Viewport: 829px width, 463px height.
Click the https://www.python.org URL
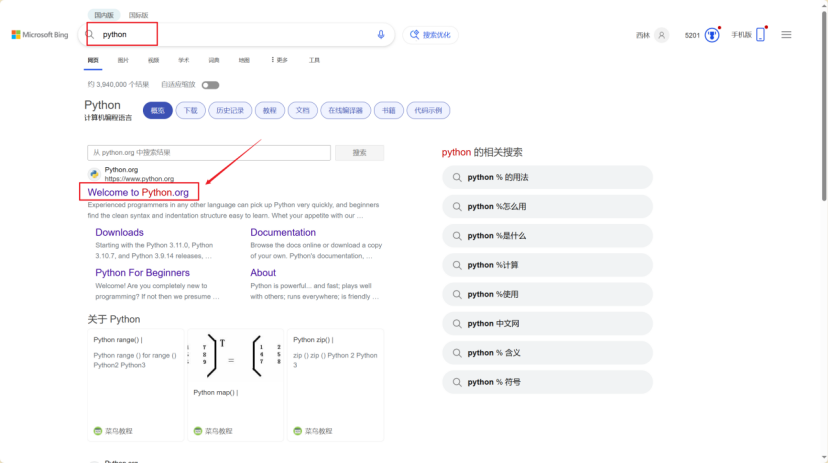(x=139, y=179)
